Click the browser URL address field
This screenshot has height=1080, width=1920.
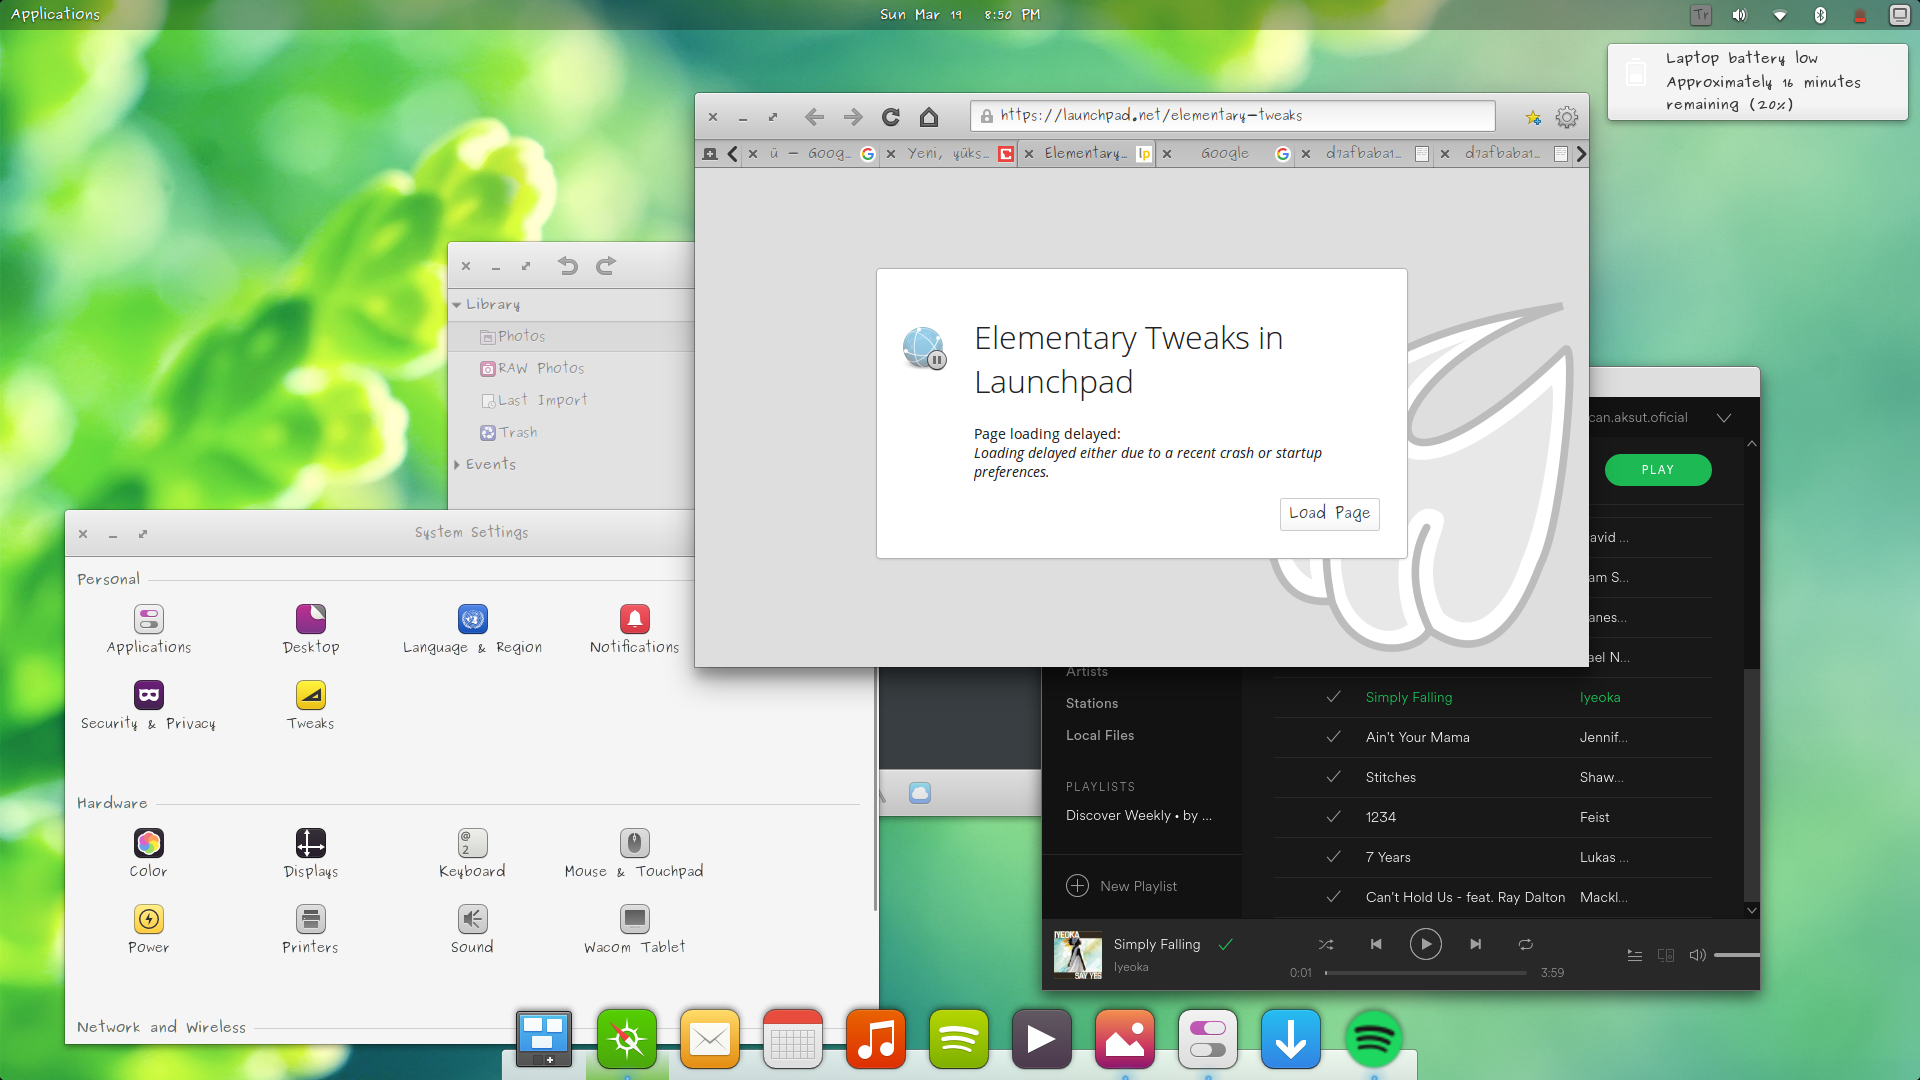pos(1232,116)
